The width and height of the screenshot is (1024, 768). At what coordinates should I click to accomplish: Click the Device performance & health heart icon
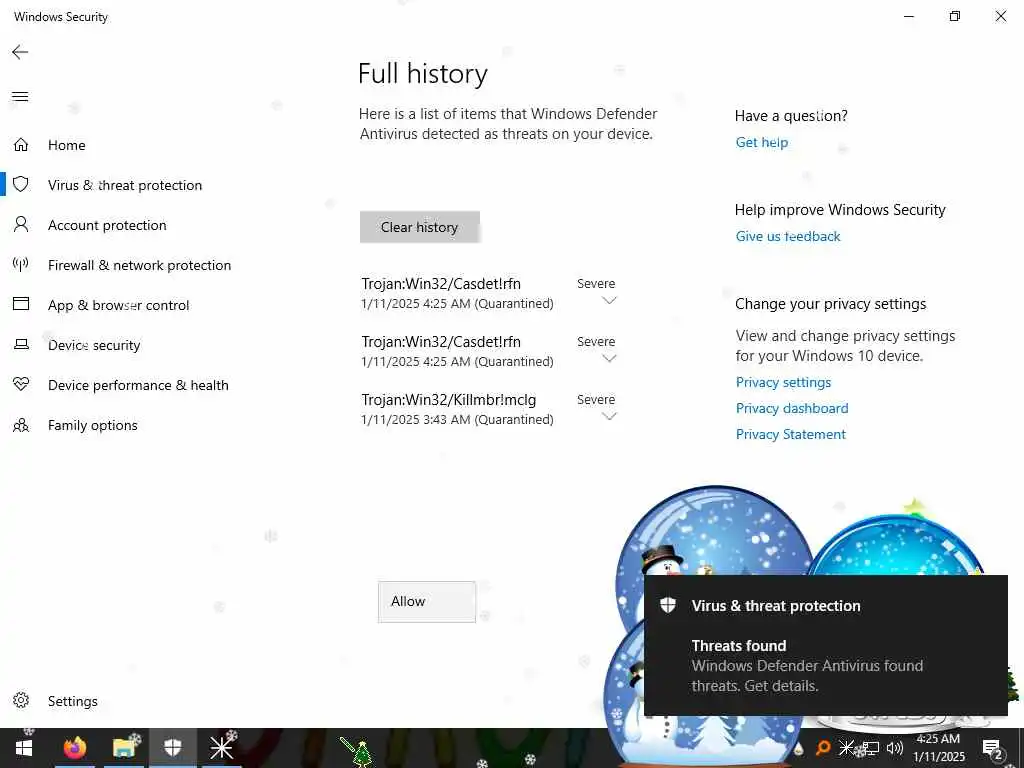click(x=21, y=384)
